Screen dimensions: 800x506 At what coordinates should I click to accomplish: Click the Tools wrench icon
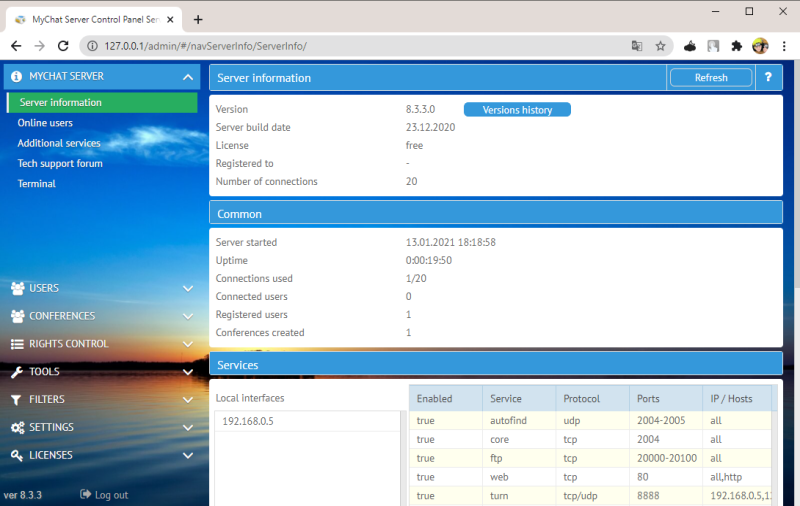[17, 372]
